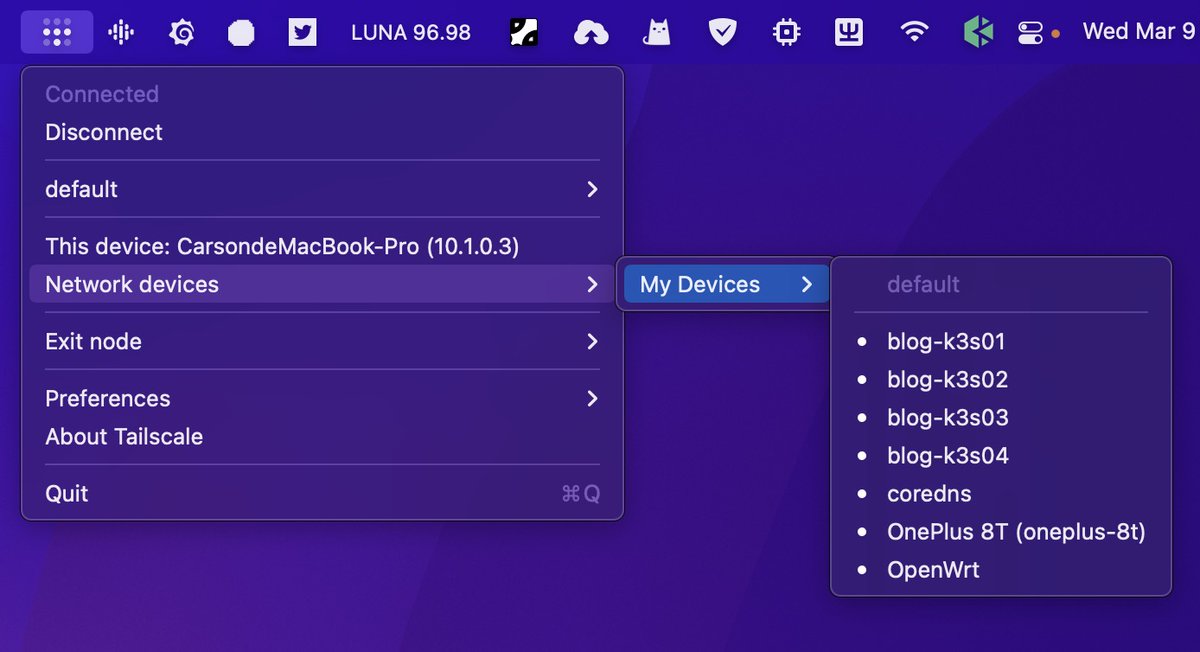Select the OpenWrt device

click(x=1001, y=570)
